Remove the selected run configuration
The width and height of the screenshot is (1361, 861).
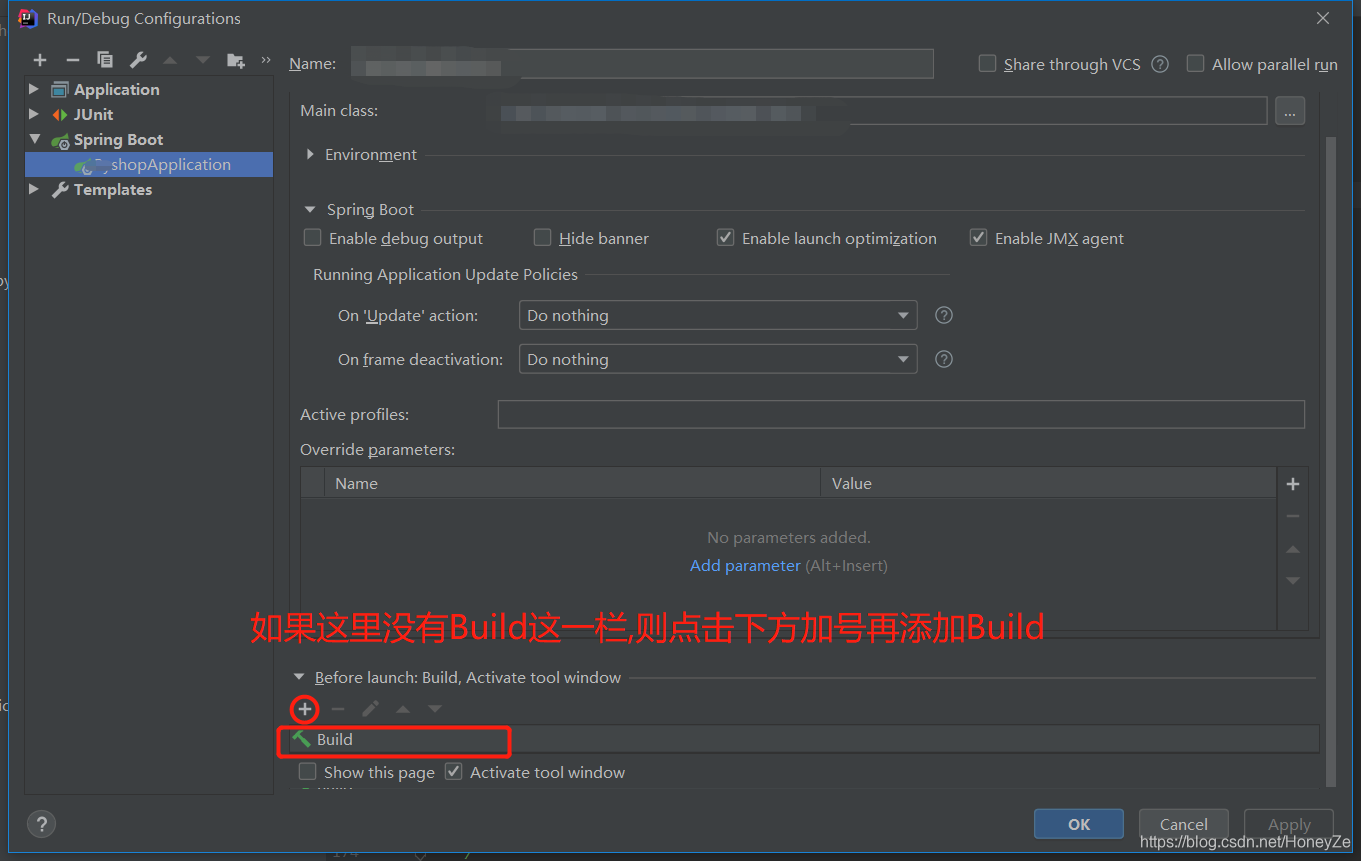pyautogui.click(x=72, y=60)
